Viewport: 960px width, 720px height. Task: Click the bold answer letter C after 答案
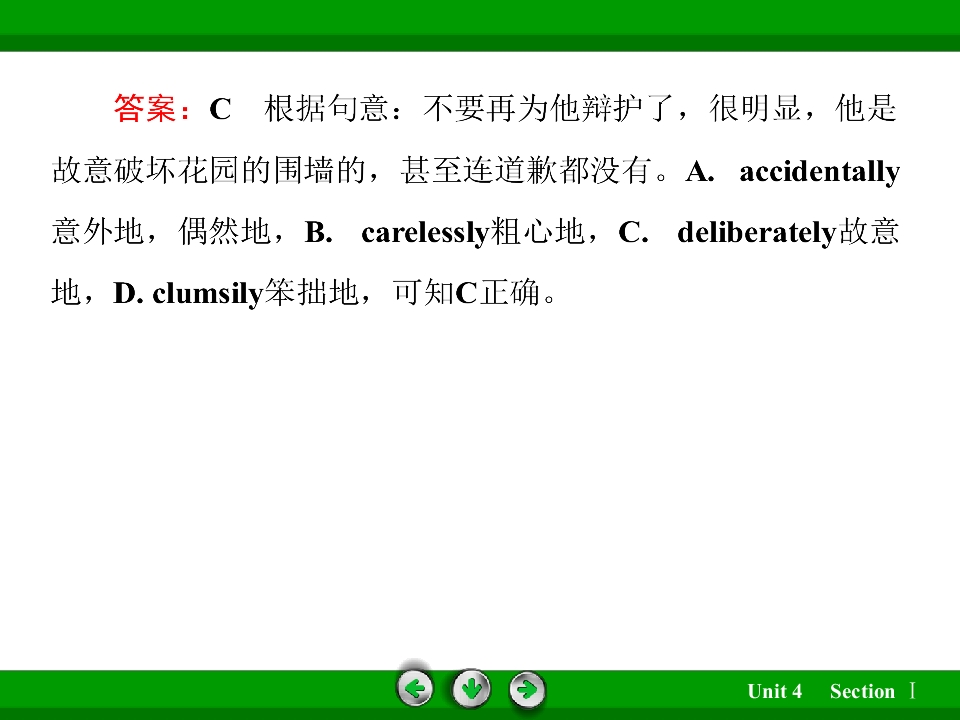point(220,110)
